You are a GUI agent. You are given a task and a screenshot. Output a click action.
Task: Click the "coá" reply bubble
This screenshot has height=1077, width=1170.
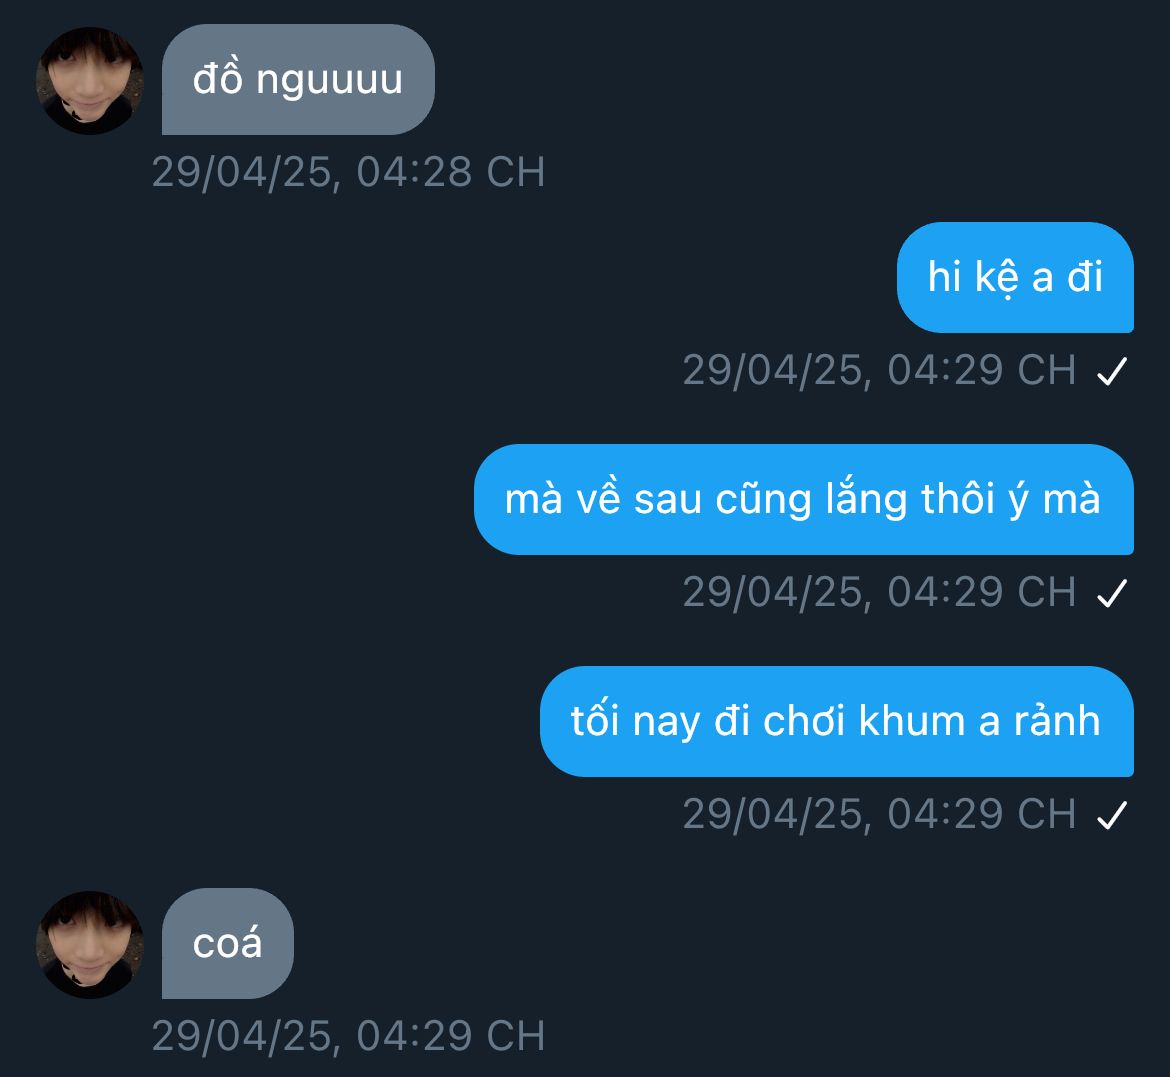coord(228,943)
